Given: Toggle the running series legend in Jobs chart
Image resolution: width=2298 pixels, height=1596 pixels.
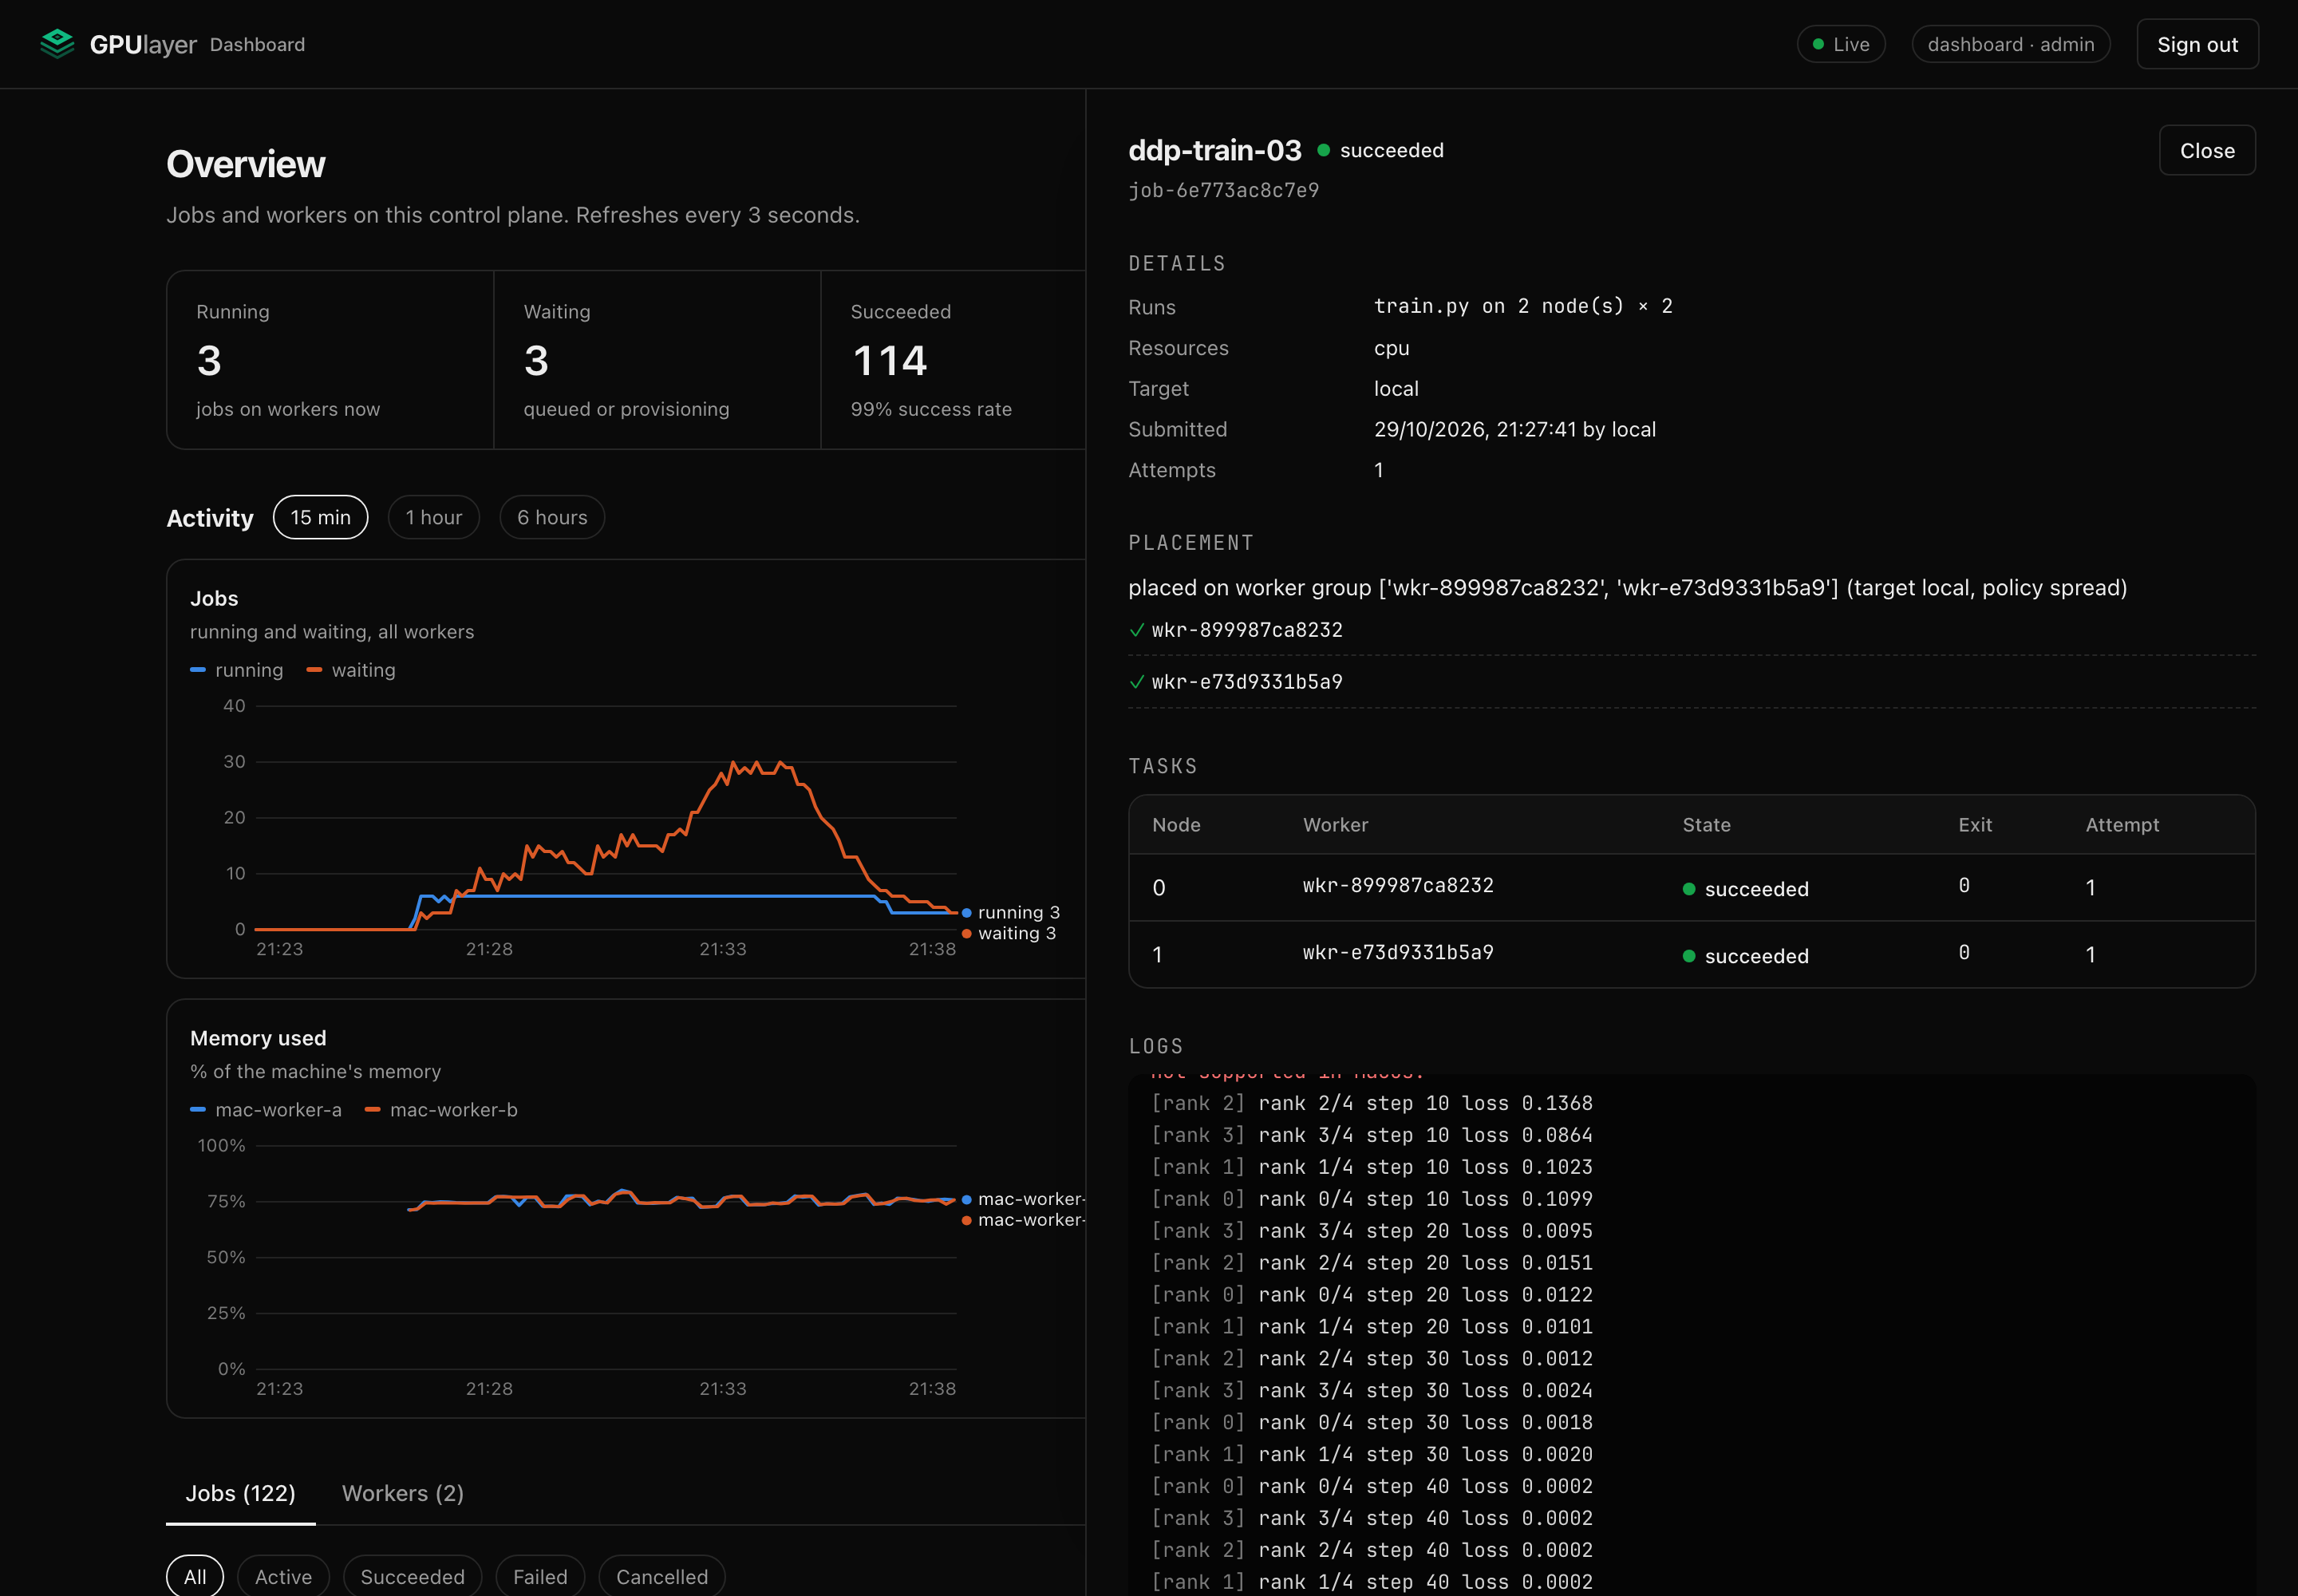Looking at the screenshot, I should tap(237, 670).
